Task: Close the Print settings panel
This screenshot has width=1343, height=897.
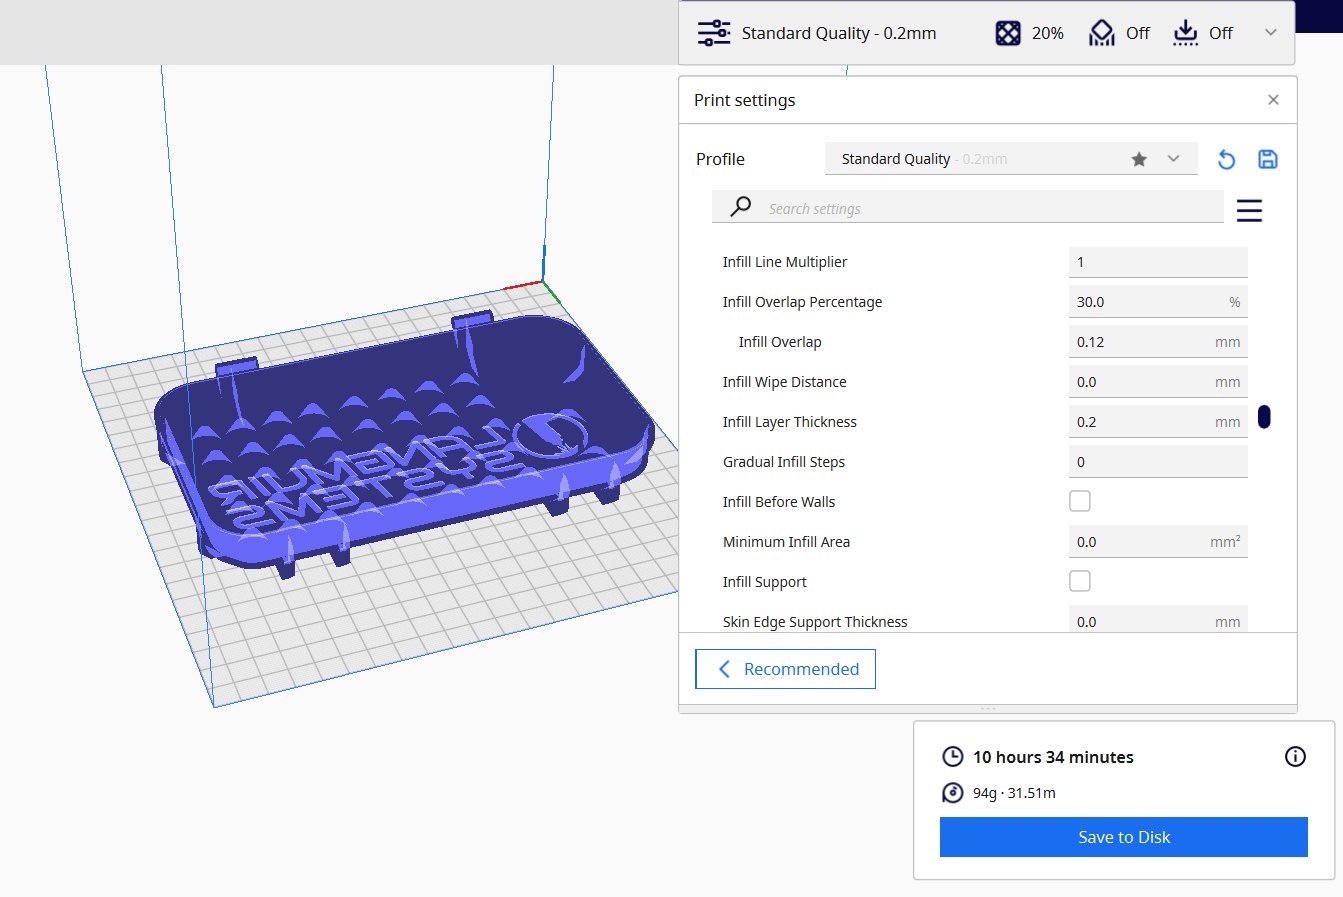Action: point(1273,100)
